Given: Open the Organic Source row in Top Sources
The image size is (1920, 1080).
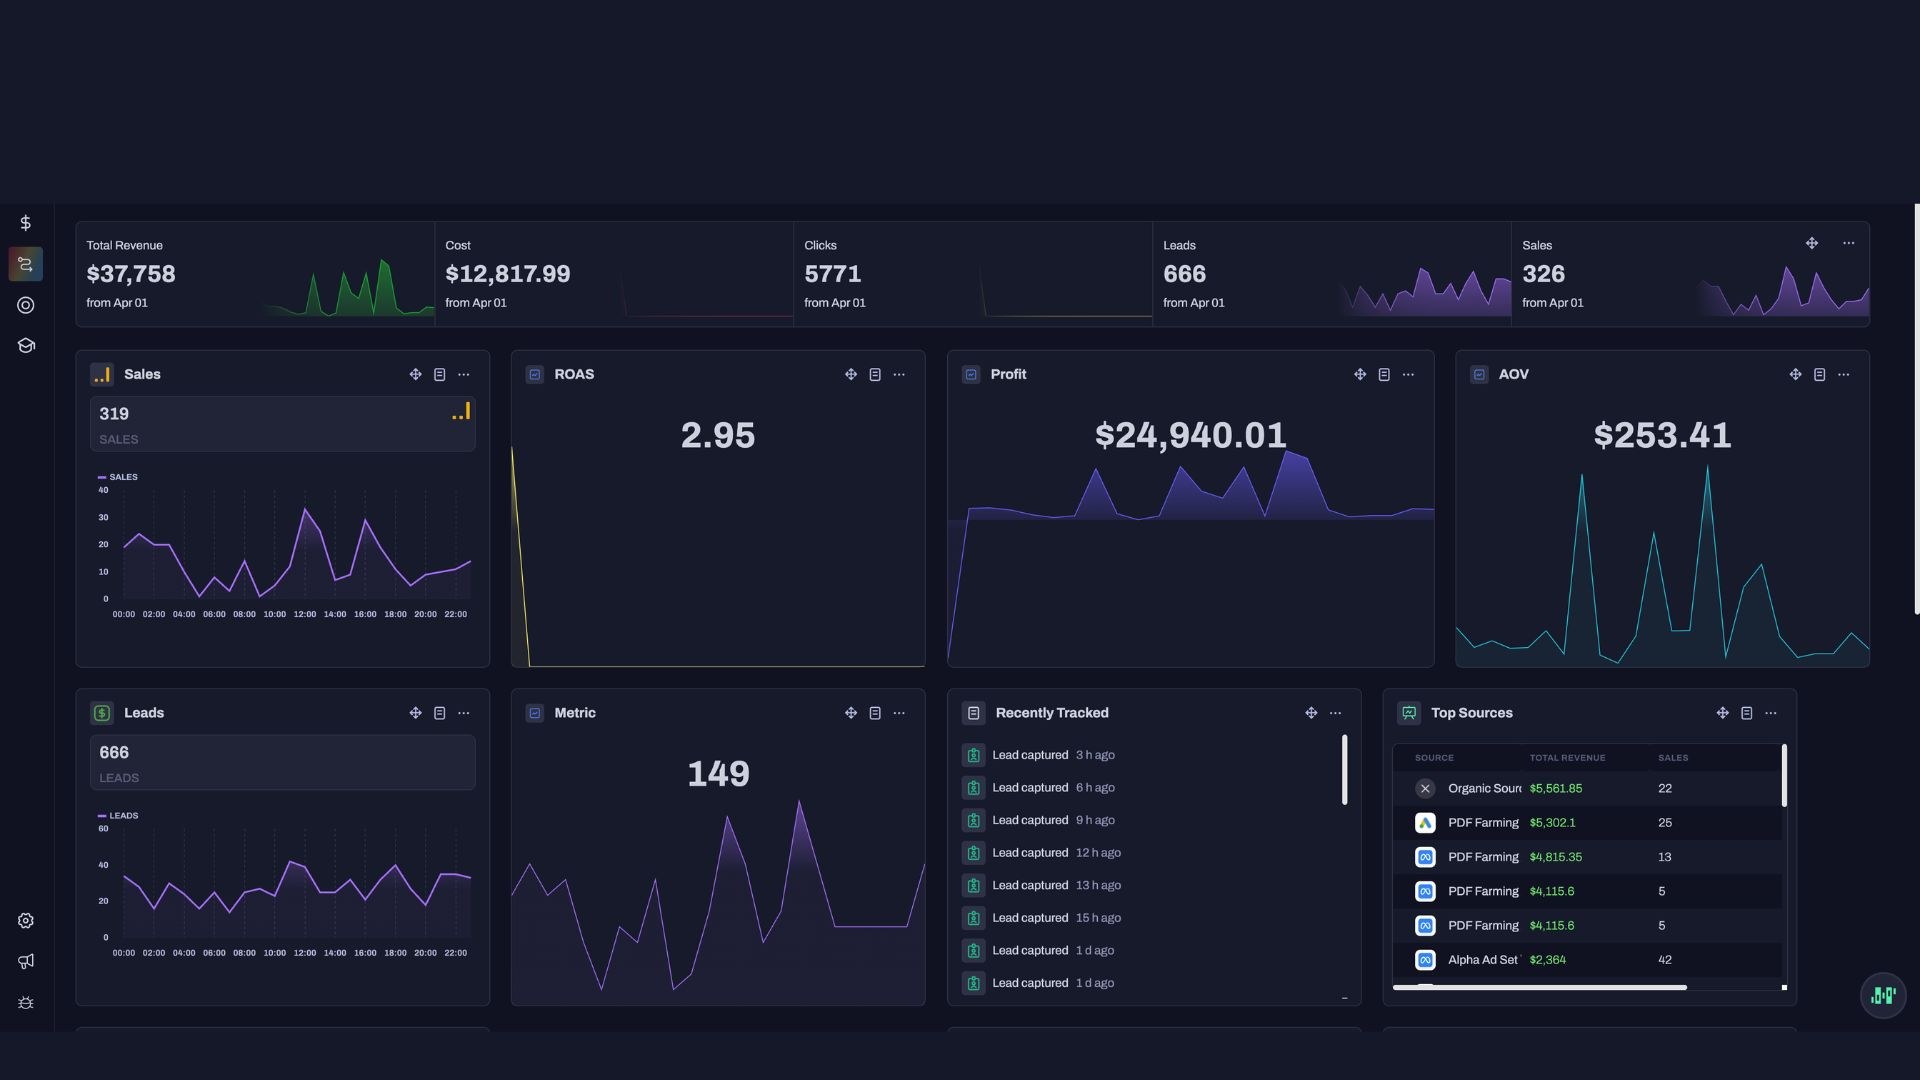Looking at the screenshot, I should [x=1587, y=788].
